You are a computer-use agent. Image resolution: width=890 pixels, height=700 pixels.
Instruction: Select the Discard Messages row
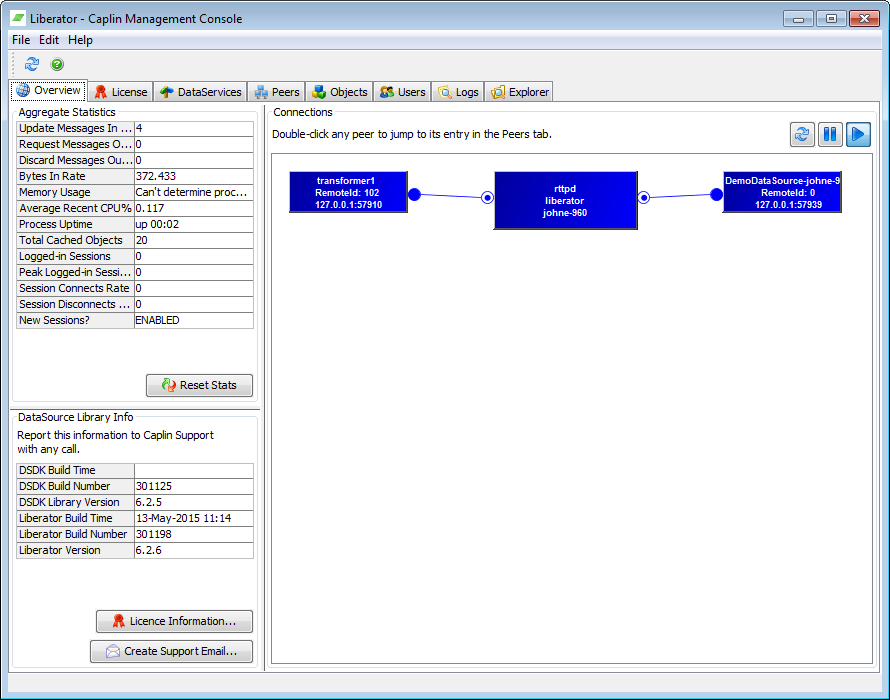click(x=135, y=160)
